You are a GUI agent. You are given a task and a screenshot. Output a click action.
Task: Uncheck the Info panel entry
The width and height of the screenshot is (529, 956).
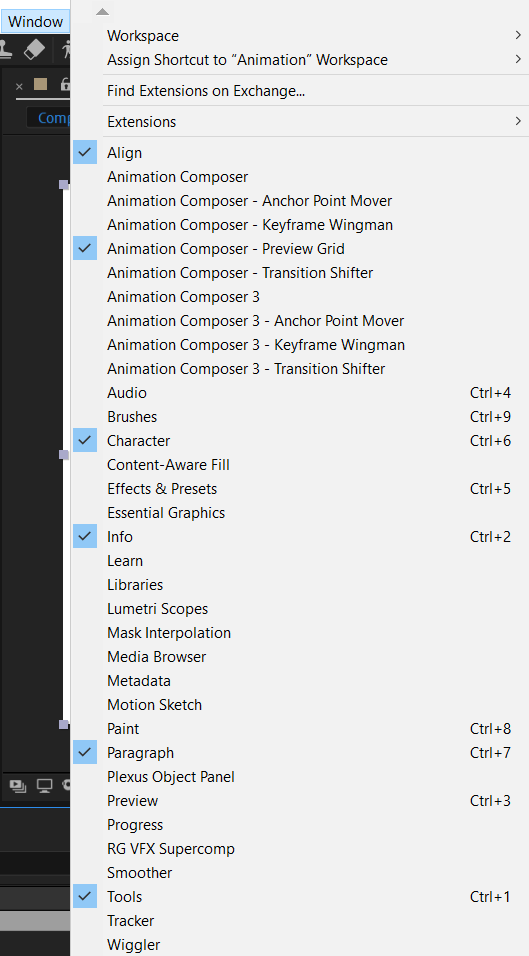(299, 537)
